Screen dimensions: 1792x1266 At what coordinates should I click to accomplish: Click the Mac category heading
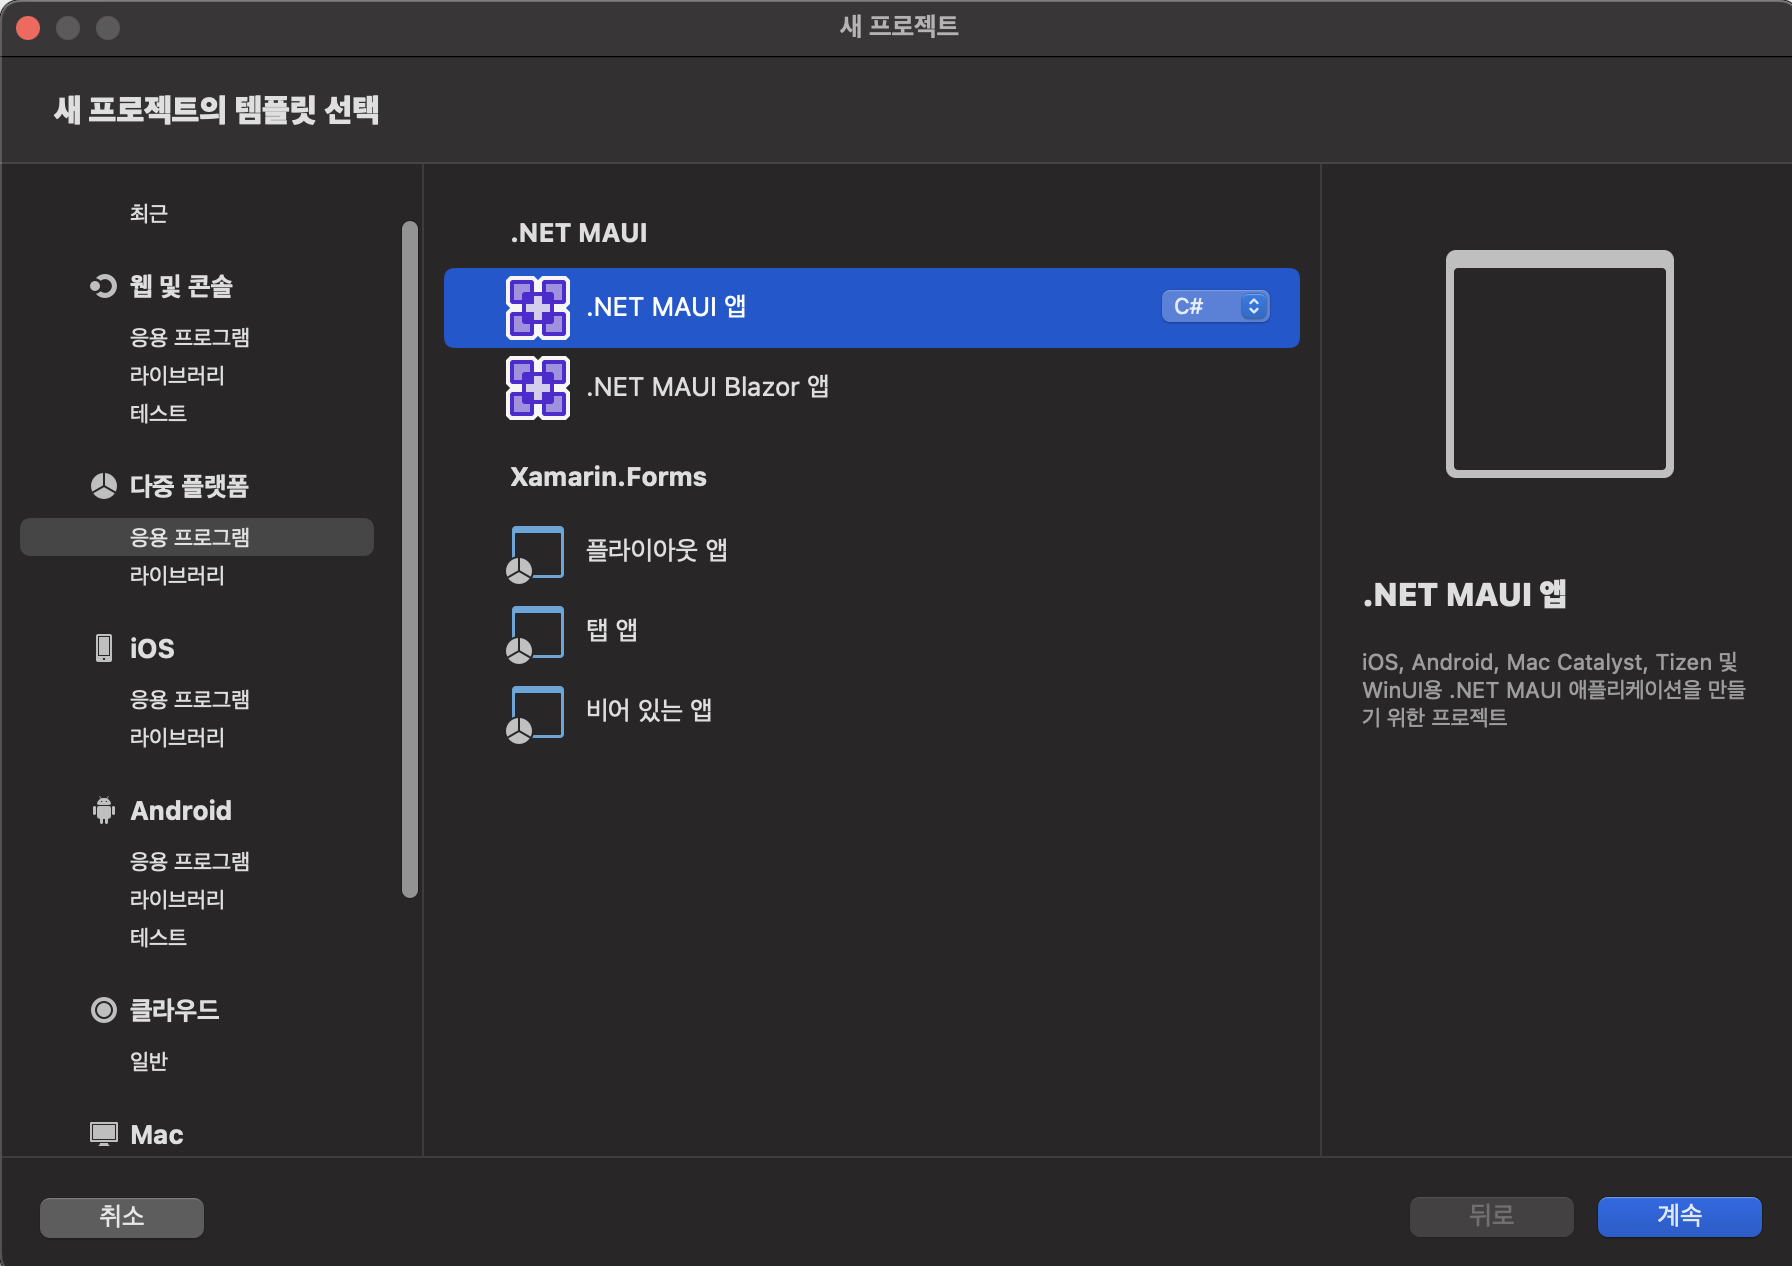(157, 1134)
